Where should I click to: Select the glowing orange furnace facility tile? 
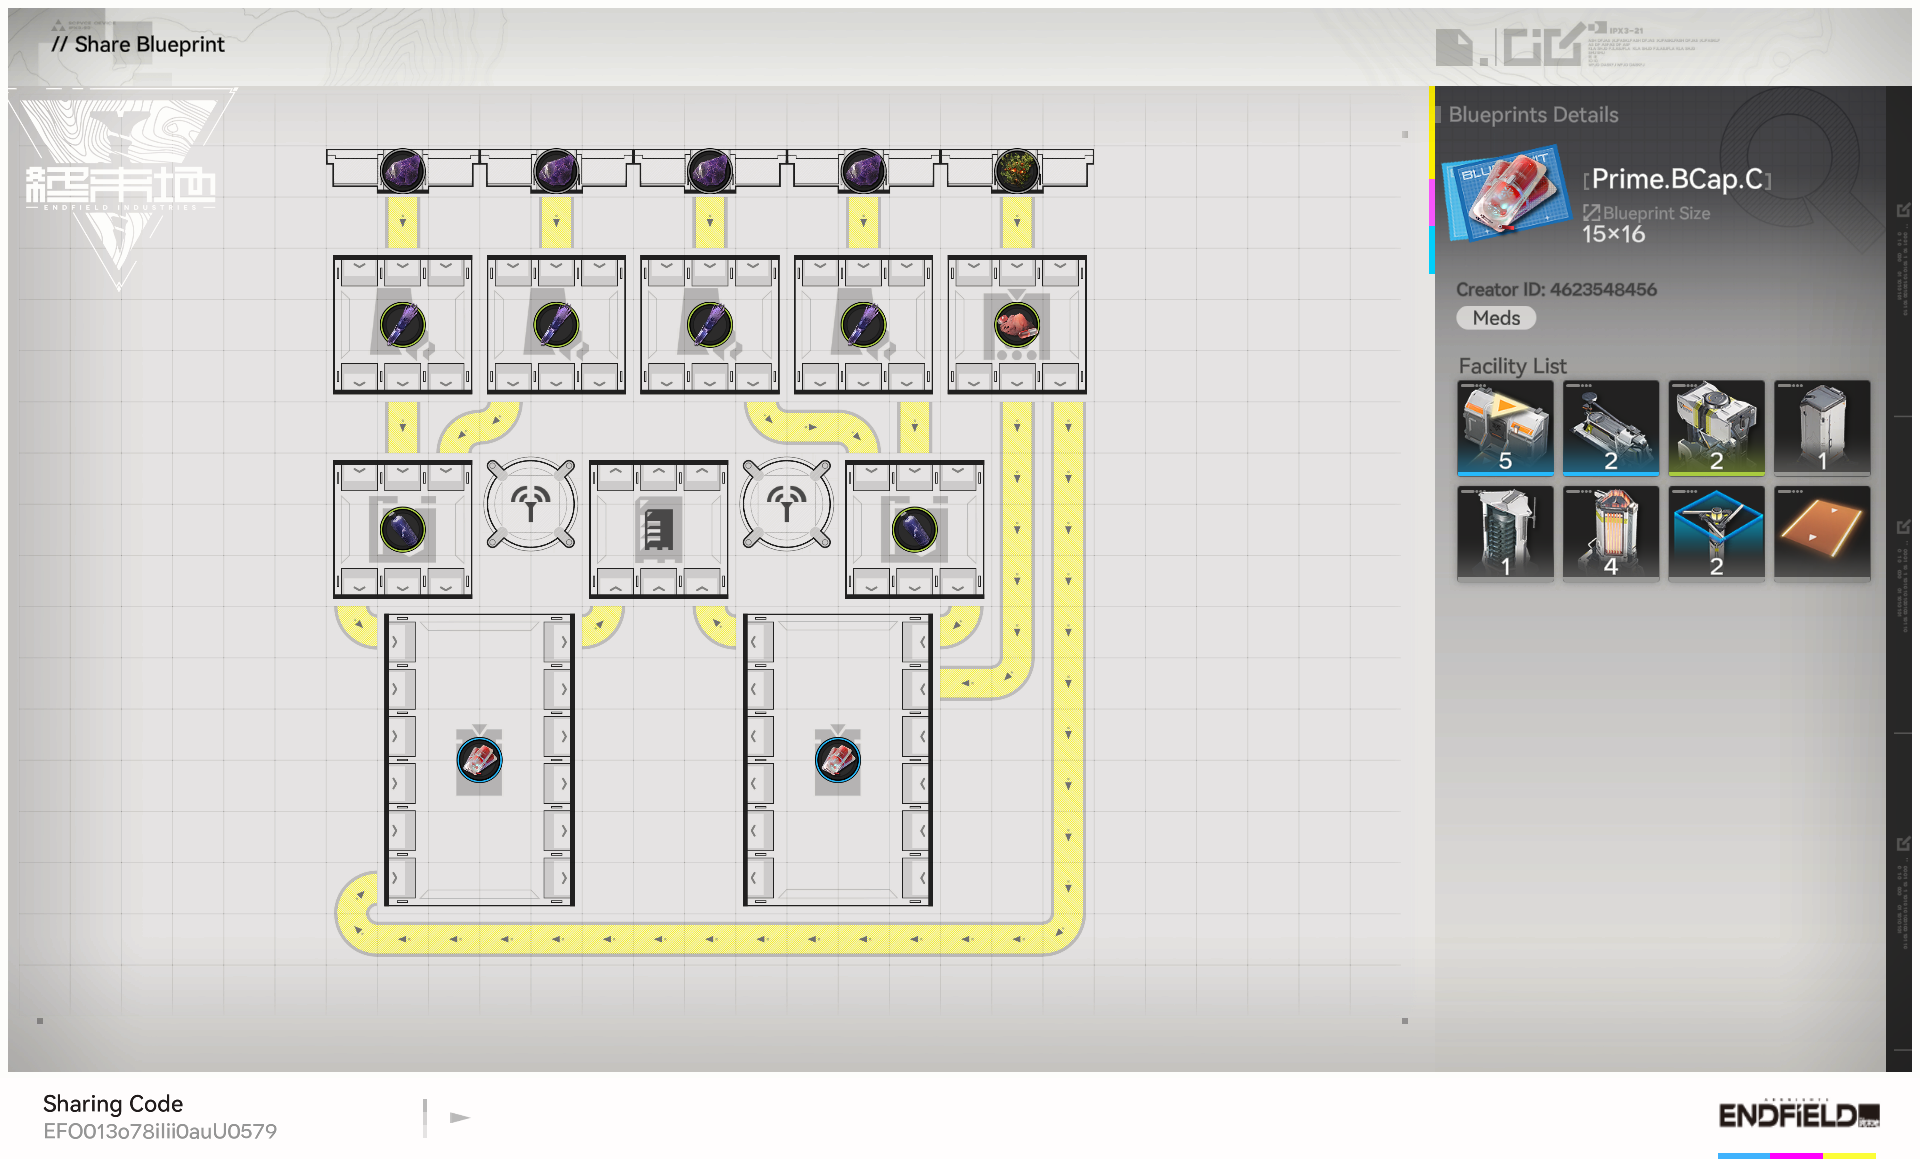click(x=1610, y=532)
